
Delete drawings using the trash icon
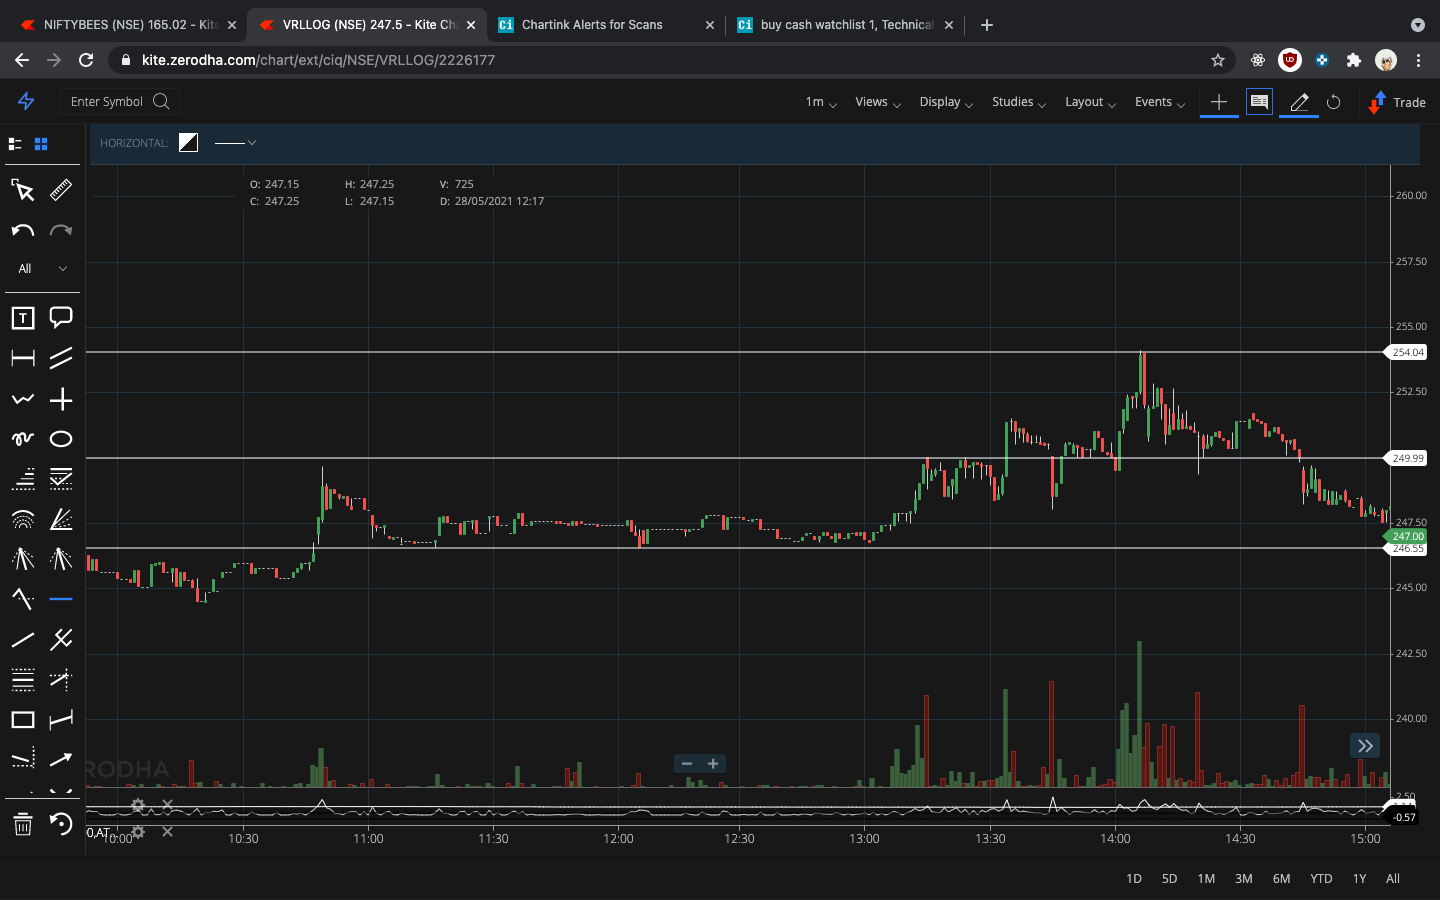[22, 825]
